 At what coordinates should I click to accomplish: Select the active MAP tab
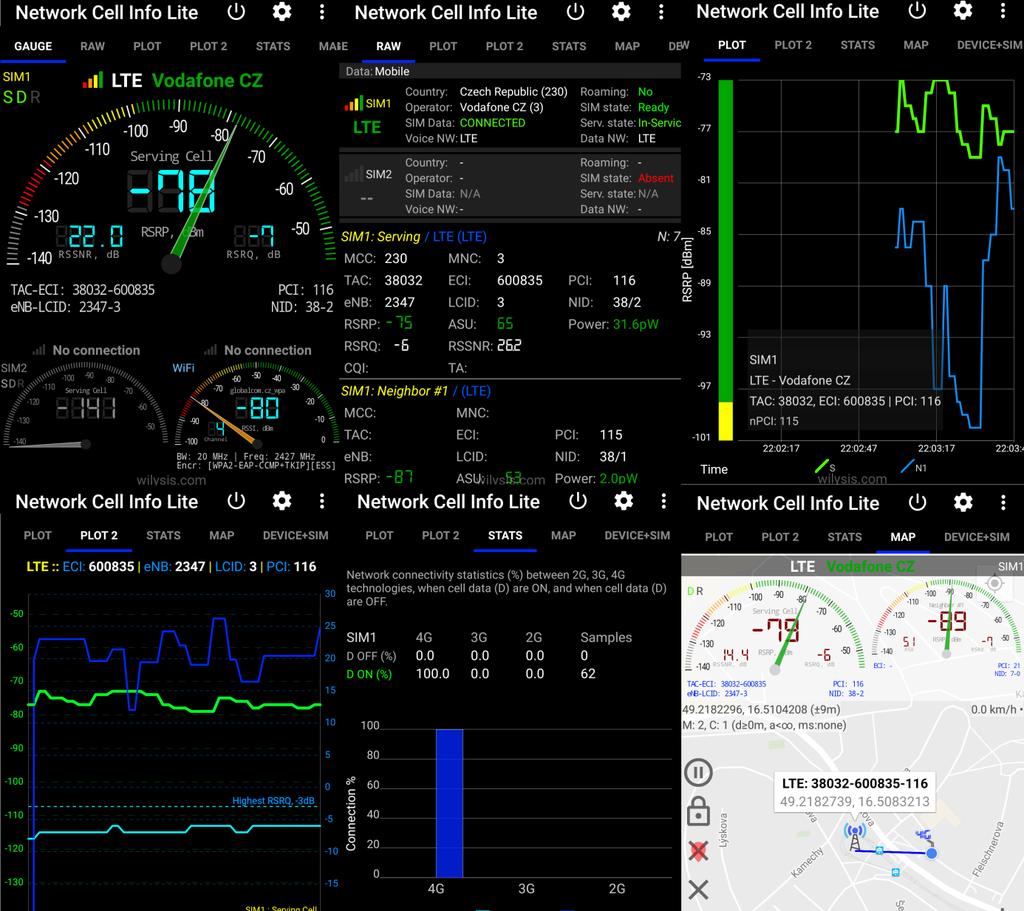pos(903,537)
